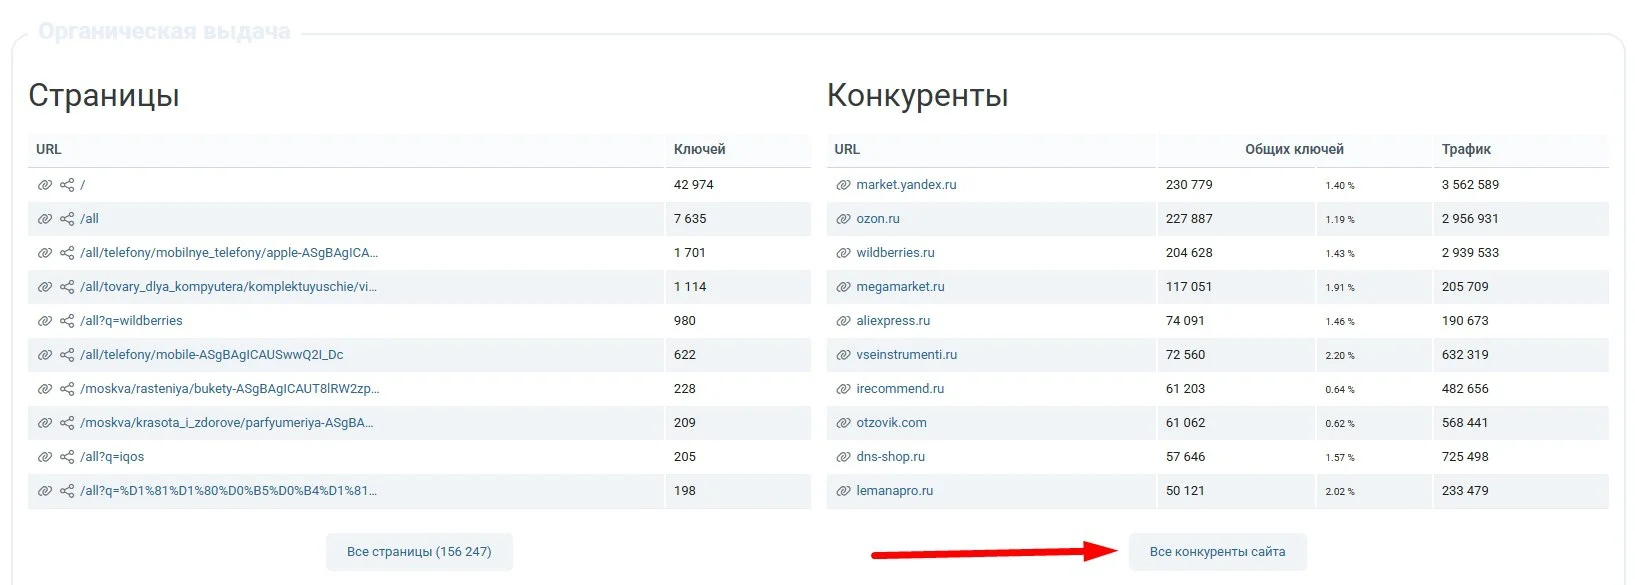The height and width of the screenshot is (585, 1635).
Task: Open the vseinstrumenti.ru link
Action: [x=906, y=355]
